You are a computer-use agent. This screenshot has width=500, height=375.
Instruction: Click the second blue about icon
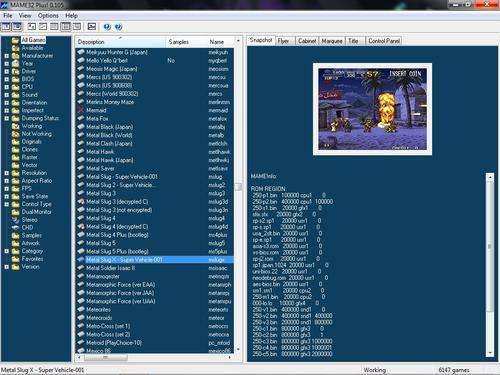(118, 27)
